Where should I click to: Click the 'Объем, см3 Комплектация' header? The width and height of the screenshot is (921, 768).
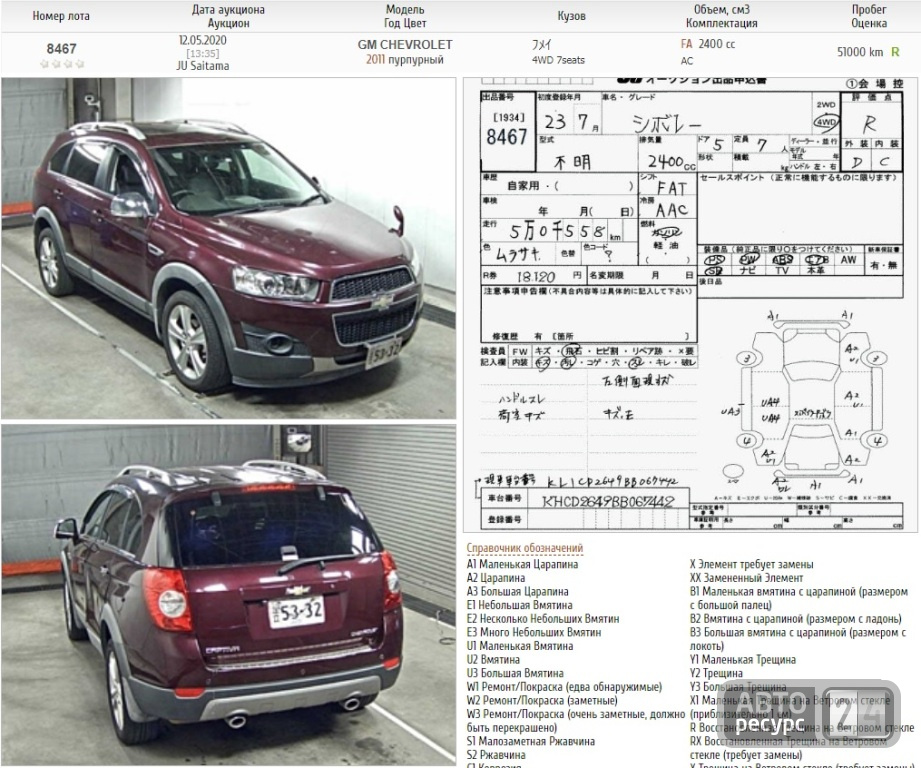coord(721,16)
